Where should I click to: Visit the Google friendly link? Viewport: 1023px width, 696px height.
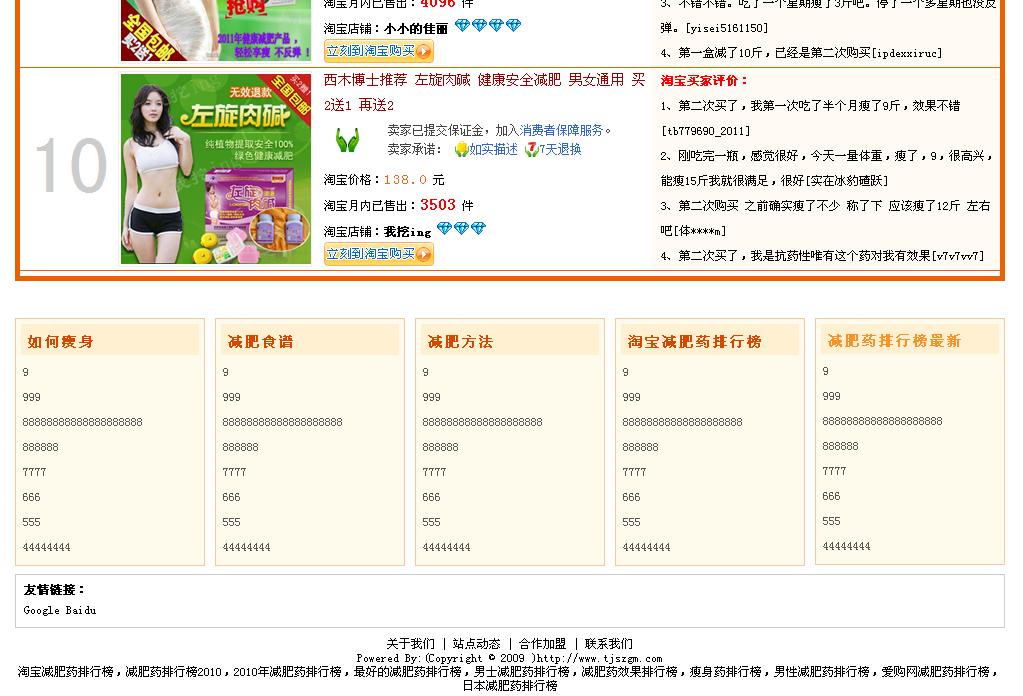tap(41, 611)
